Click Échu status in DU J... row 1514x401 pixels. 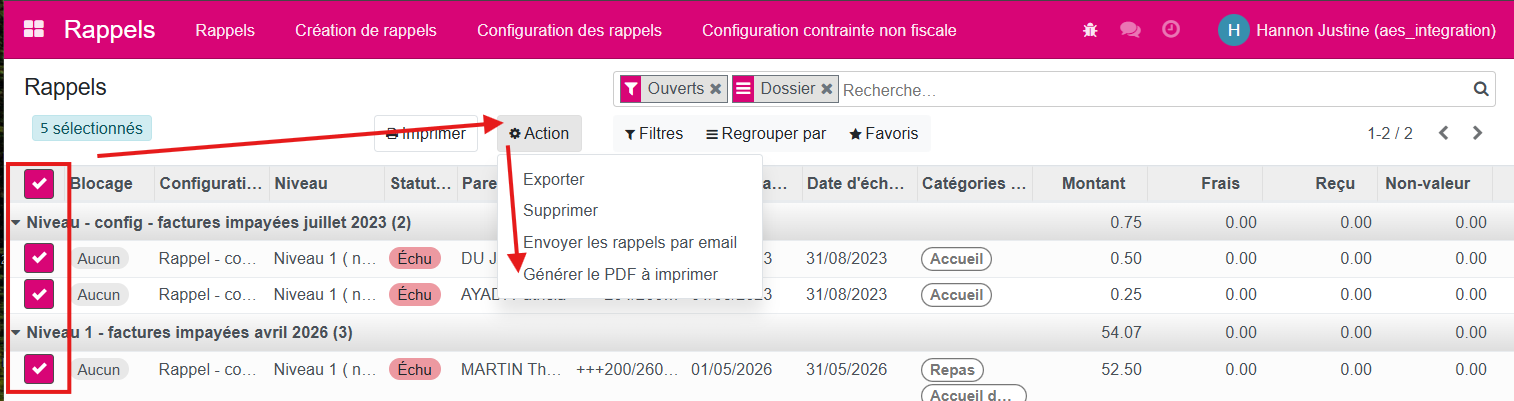[x=415, y=259]
